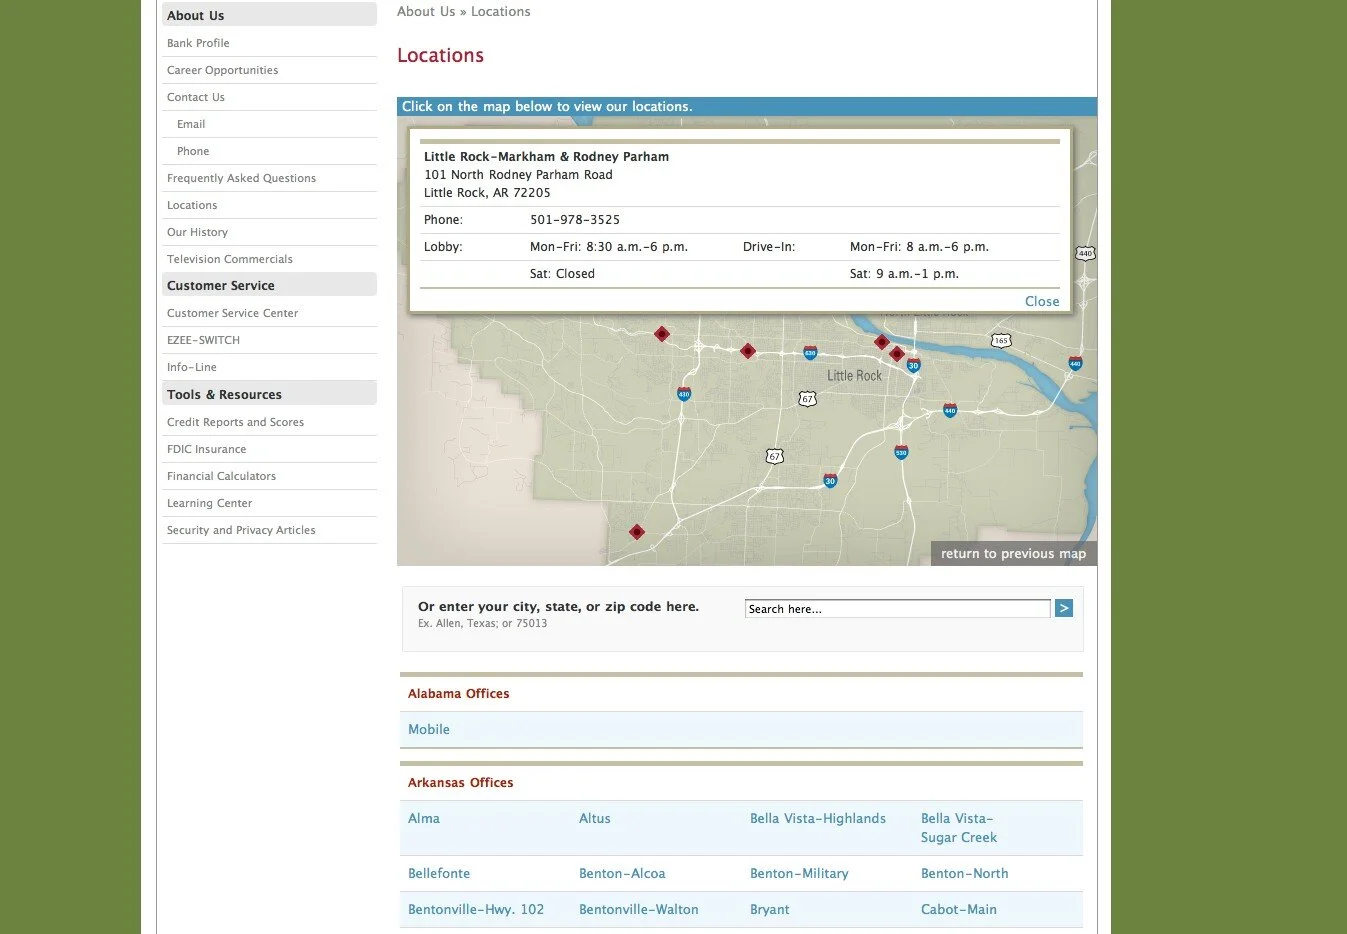Open the Alma office location
Screen dimensions: 1347x934
pos(424,818)
